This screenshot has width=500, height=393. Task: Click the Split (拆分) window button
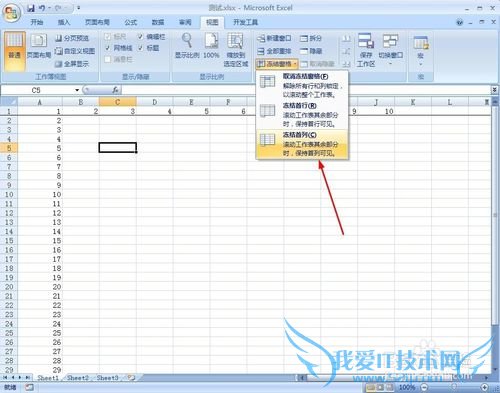pos(311,38)
